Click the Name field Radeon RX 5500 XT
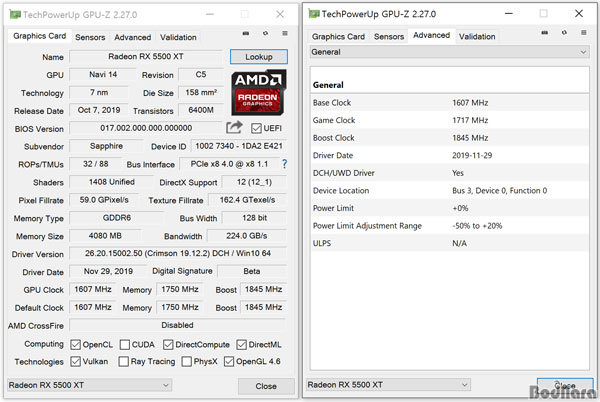Viewport: 600px width, 402px height. click(146, 57)
